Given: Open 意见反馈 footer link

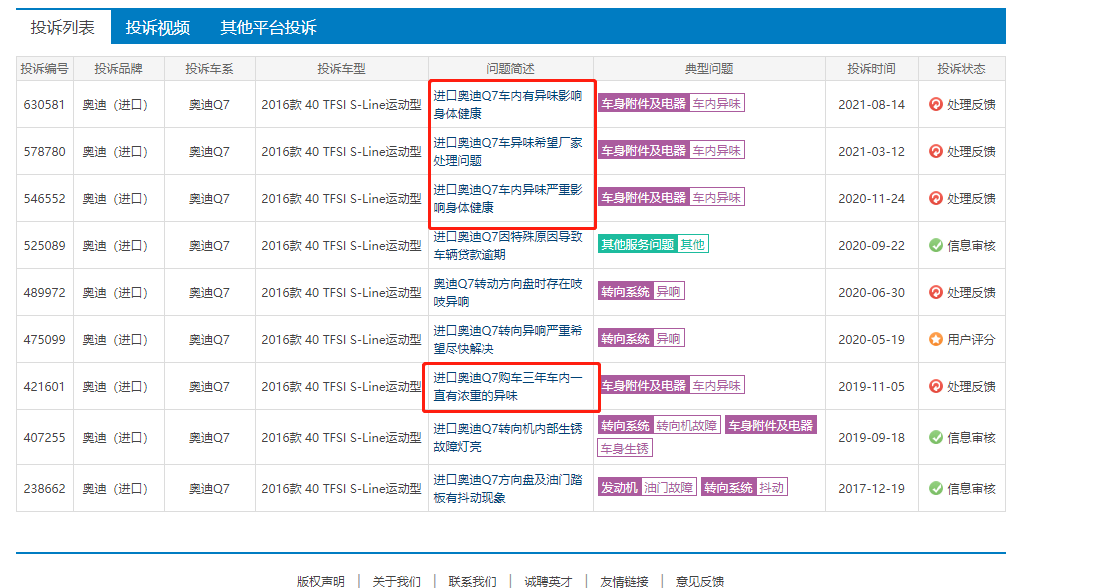Looking at the screenshot, I should (700, 582).
